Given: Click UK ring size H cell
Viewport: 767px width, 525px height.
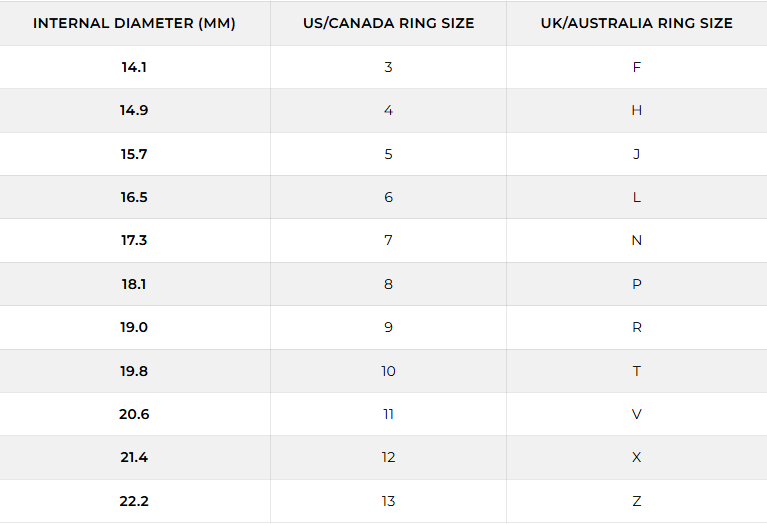Looking at the screenshot, I should click(x=636, y=110).
